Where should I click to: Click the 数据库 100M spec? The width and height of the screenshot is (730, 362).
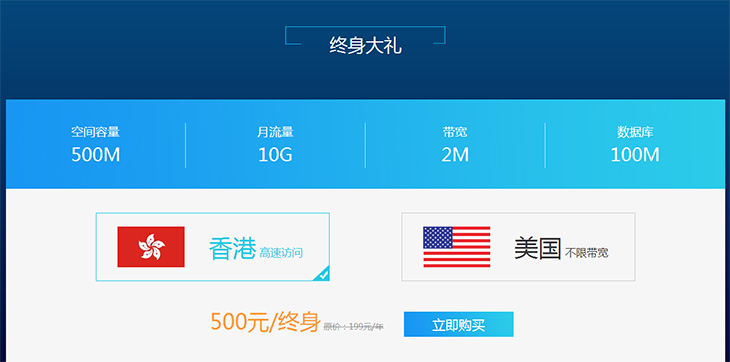point(635,145)
